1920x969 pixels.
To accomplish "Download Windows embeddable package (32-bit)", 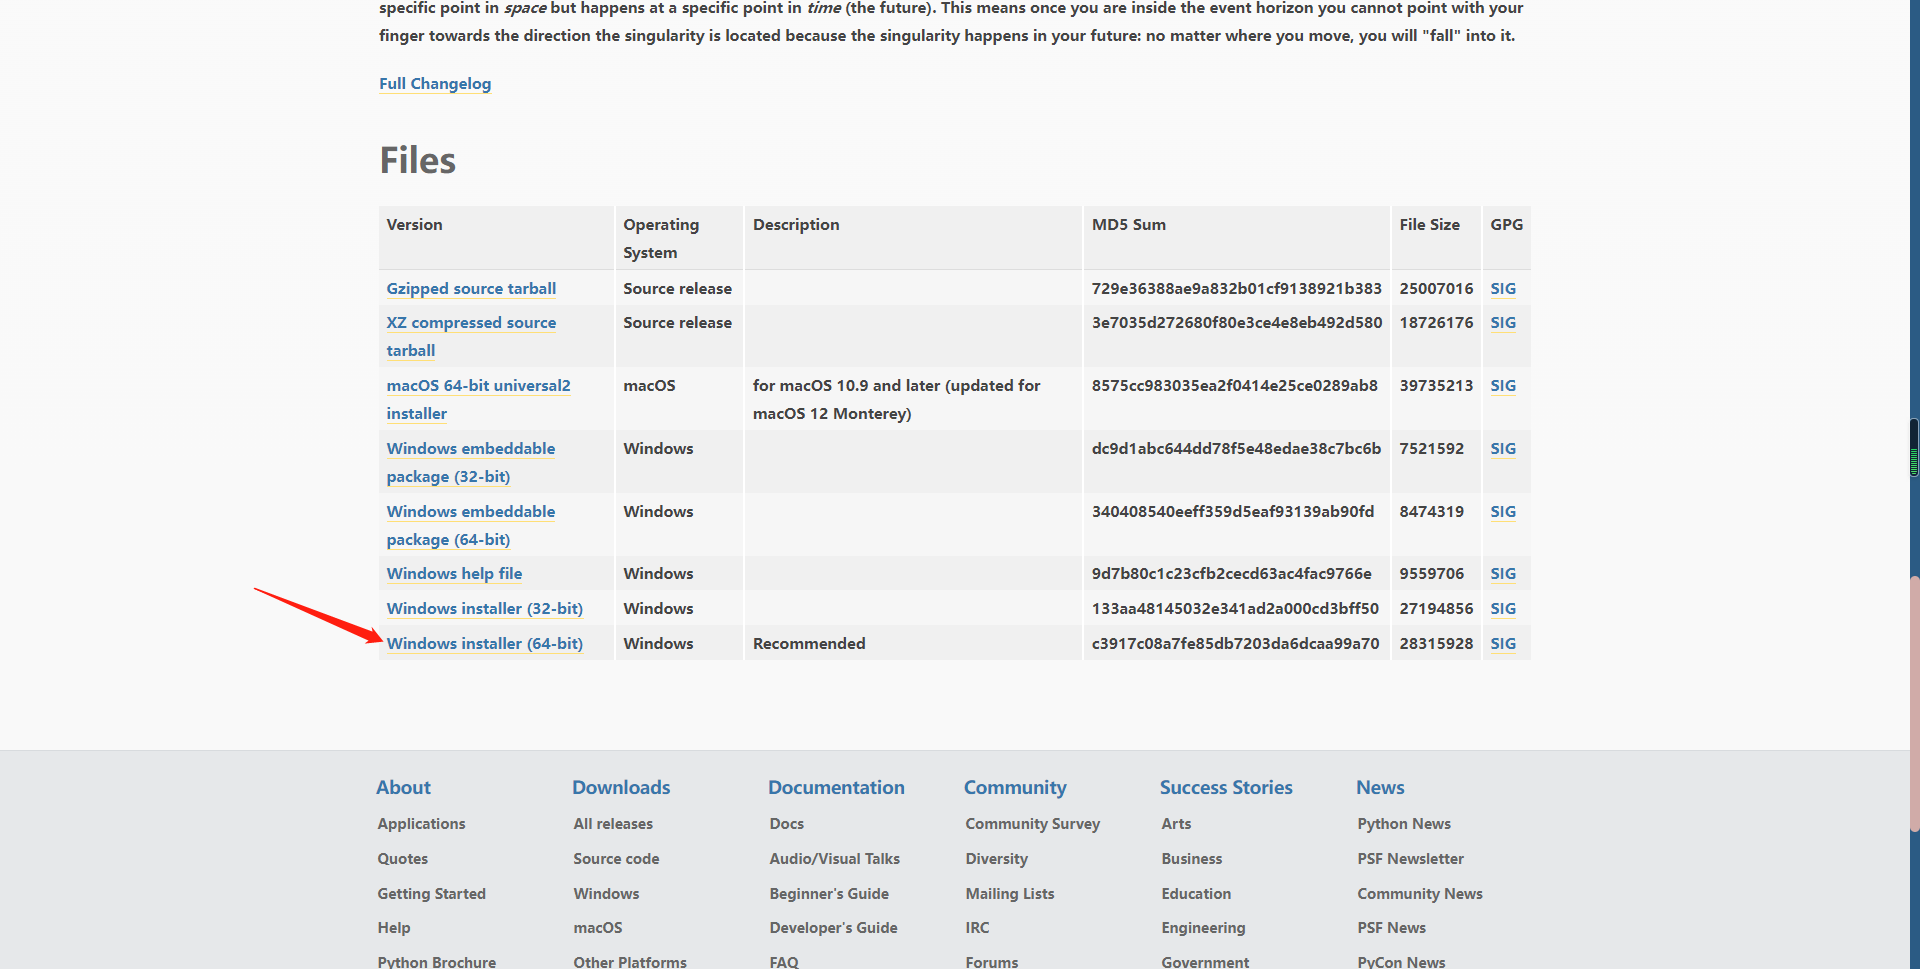I will click(471, 463).
